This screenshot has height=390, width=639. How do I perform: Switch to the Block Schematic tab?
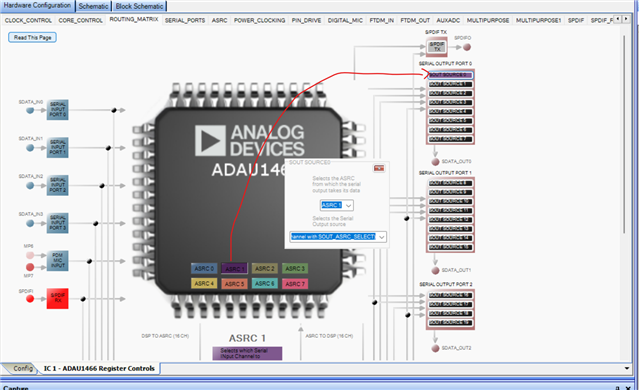tap(139, 6)
